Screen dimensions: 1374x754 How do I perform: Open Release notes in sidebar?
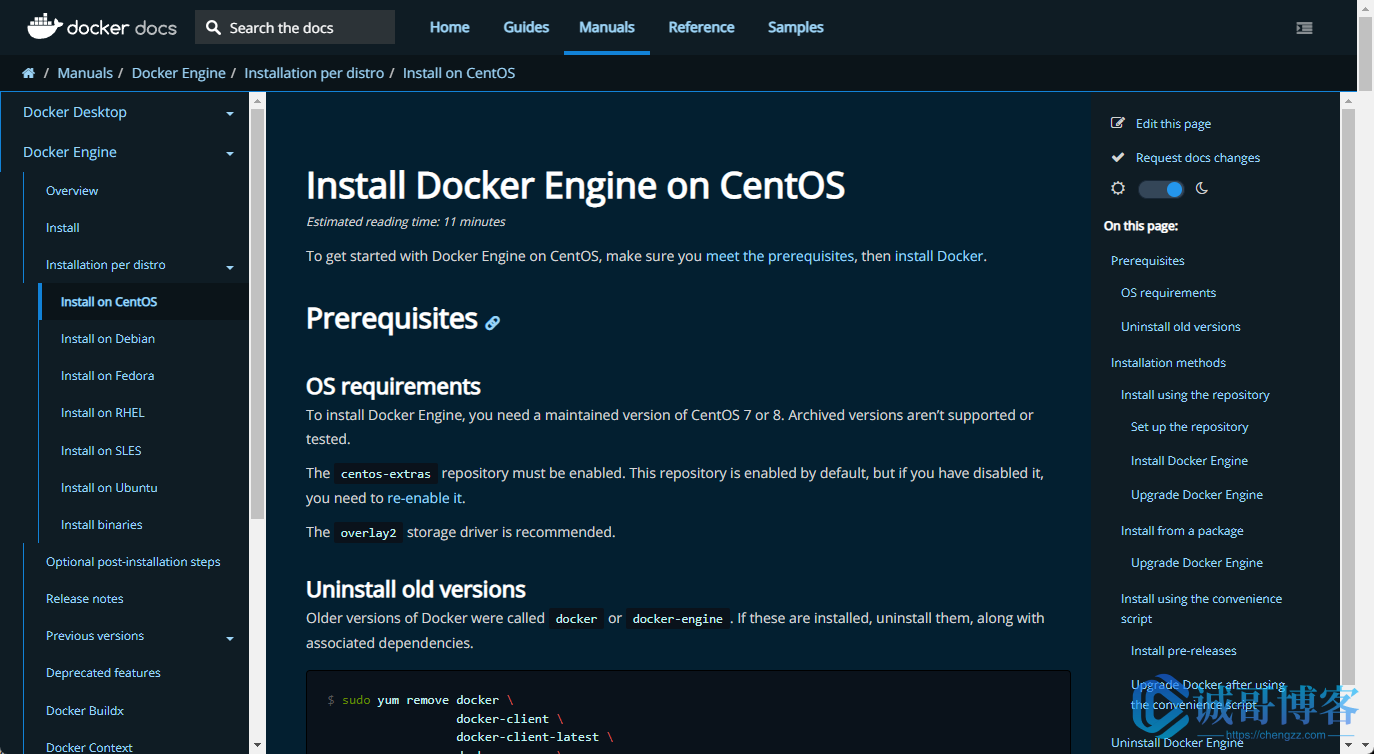tap(85, 599)
